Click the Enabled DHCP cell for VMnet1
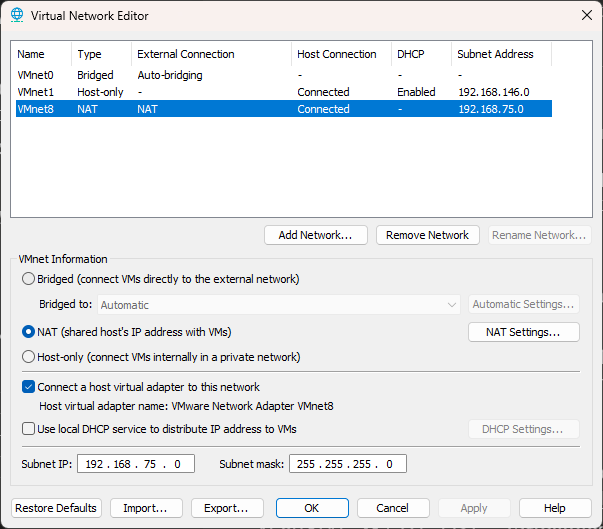This screenshot has width=603, height=529. pyautogui.click(x=416, y=92)
